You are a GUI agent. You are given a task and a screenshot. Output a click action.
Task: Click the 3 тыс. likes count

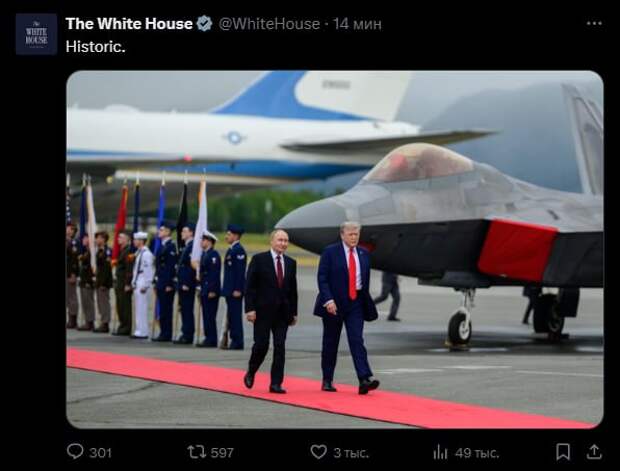tap(351, 453)
